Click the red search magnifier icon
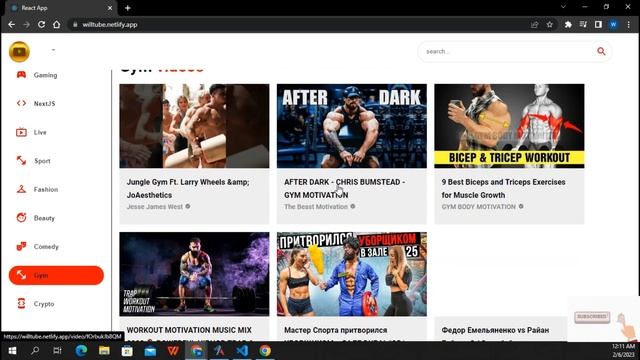 tap(601, 51)
